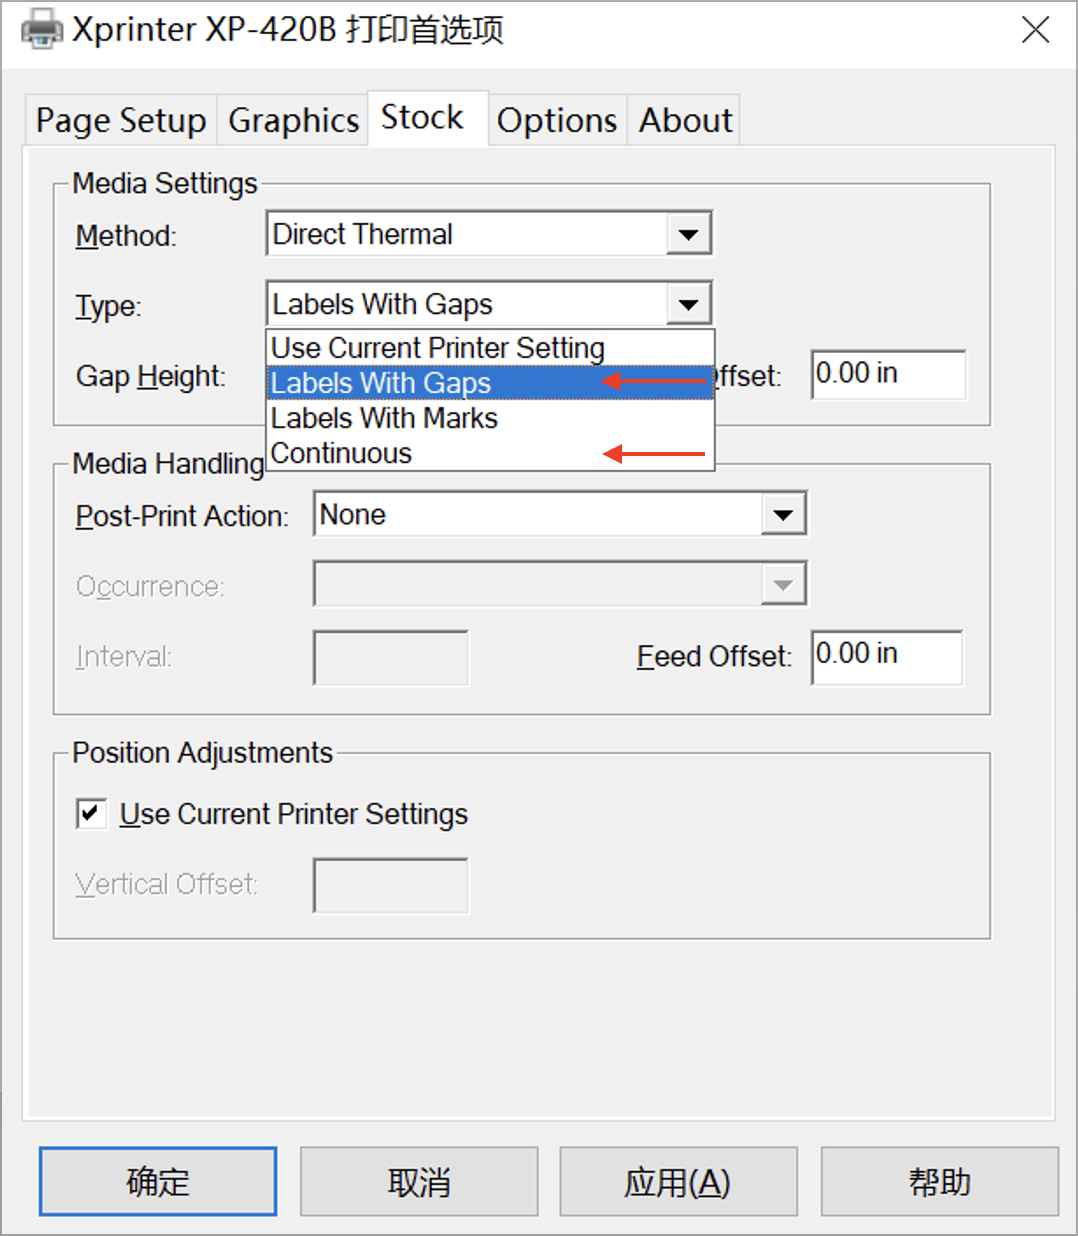This screenshot has height=1236, width=1078.
Task: Click the Direct Thermal method combo box
Action: click(x=489, y=234)
